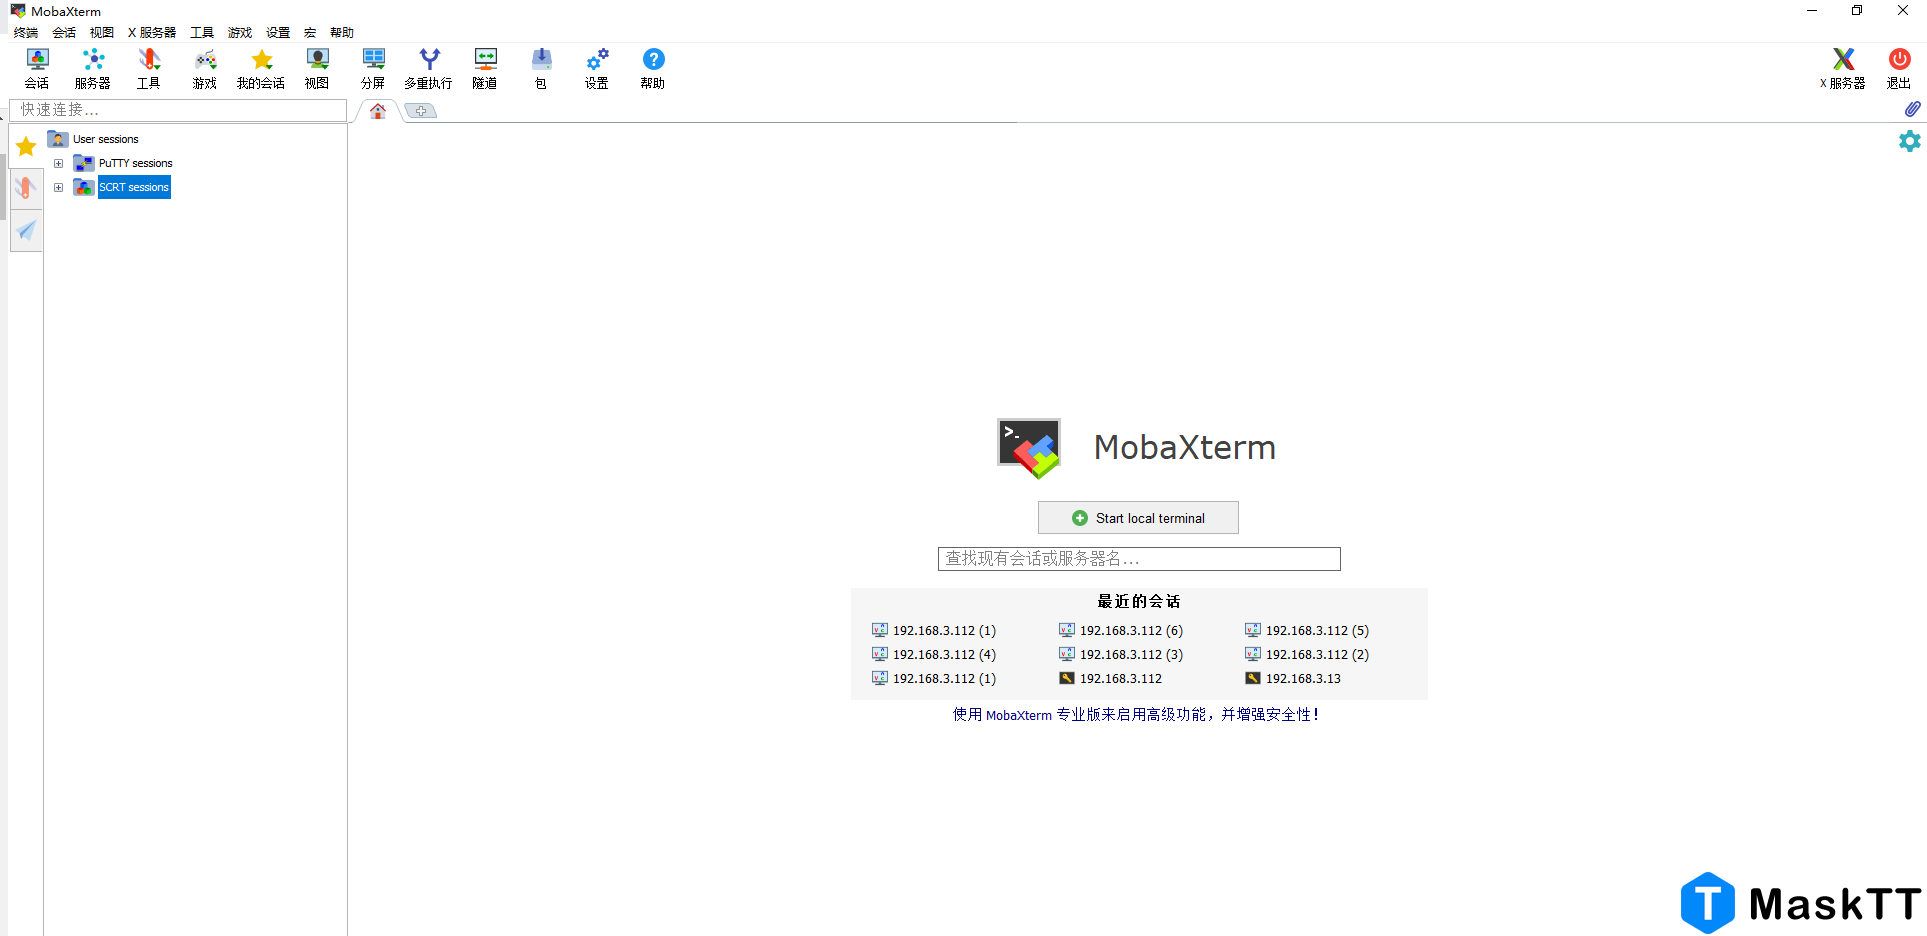Open the 工具 tools toolbar icon
The height and width of the screenshot is (936, 1927).
(149, 69)
